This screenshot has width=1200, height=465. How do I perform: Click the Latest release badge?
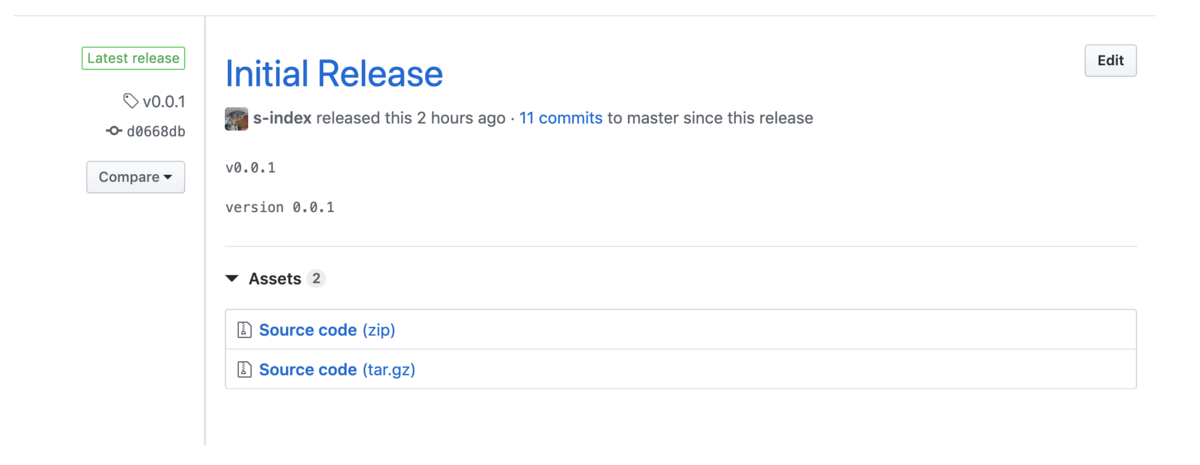133,58
